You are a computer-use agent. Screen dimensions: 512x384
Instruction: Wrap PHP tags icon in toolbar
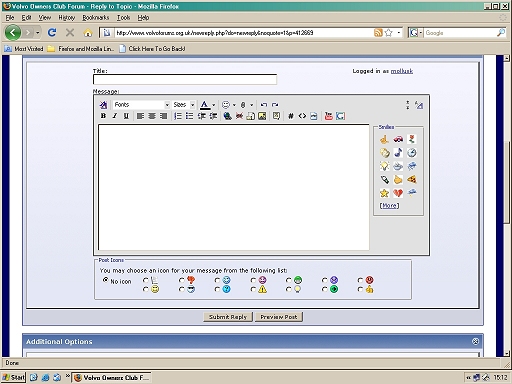pos(313,116)
